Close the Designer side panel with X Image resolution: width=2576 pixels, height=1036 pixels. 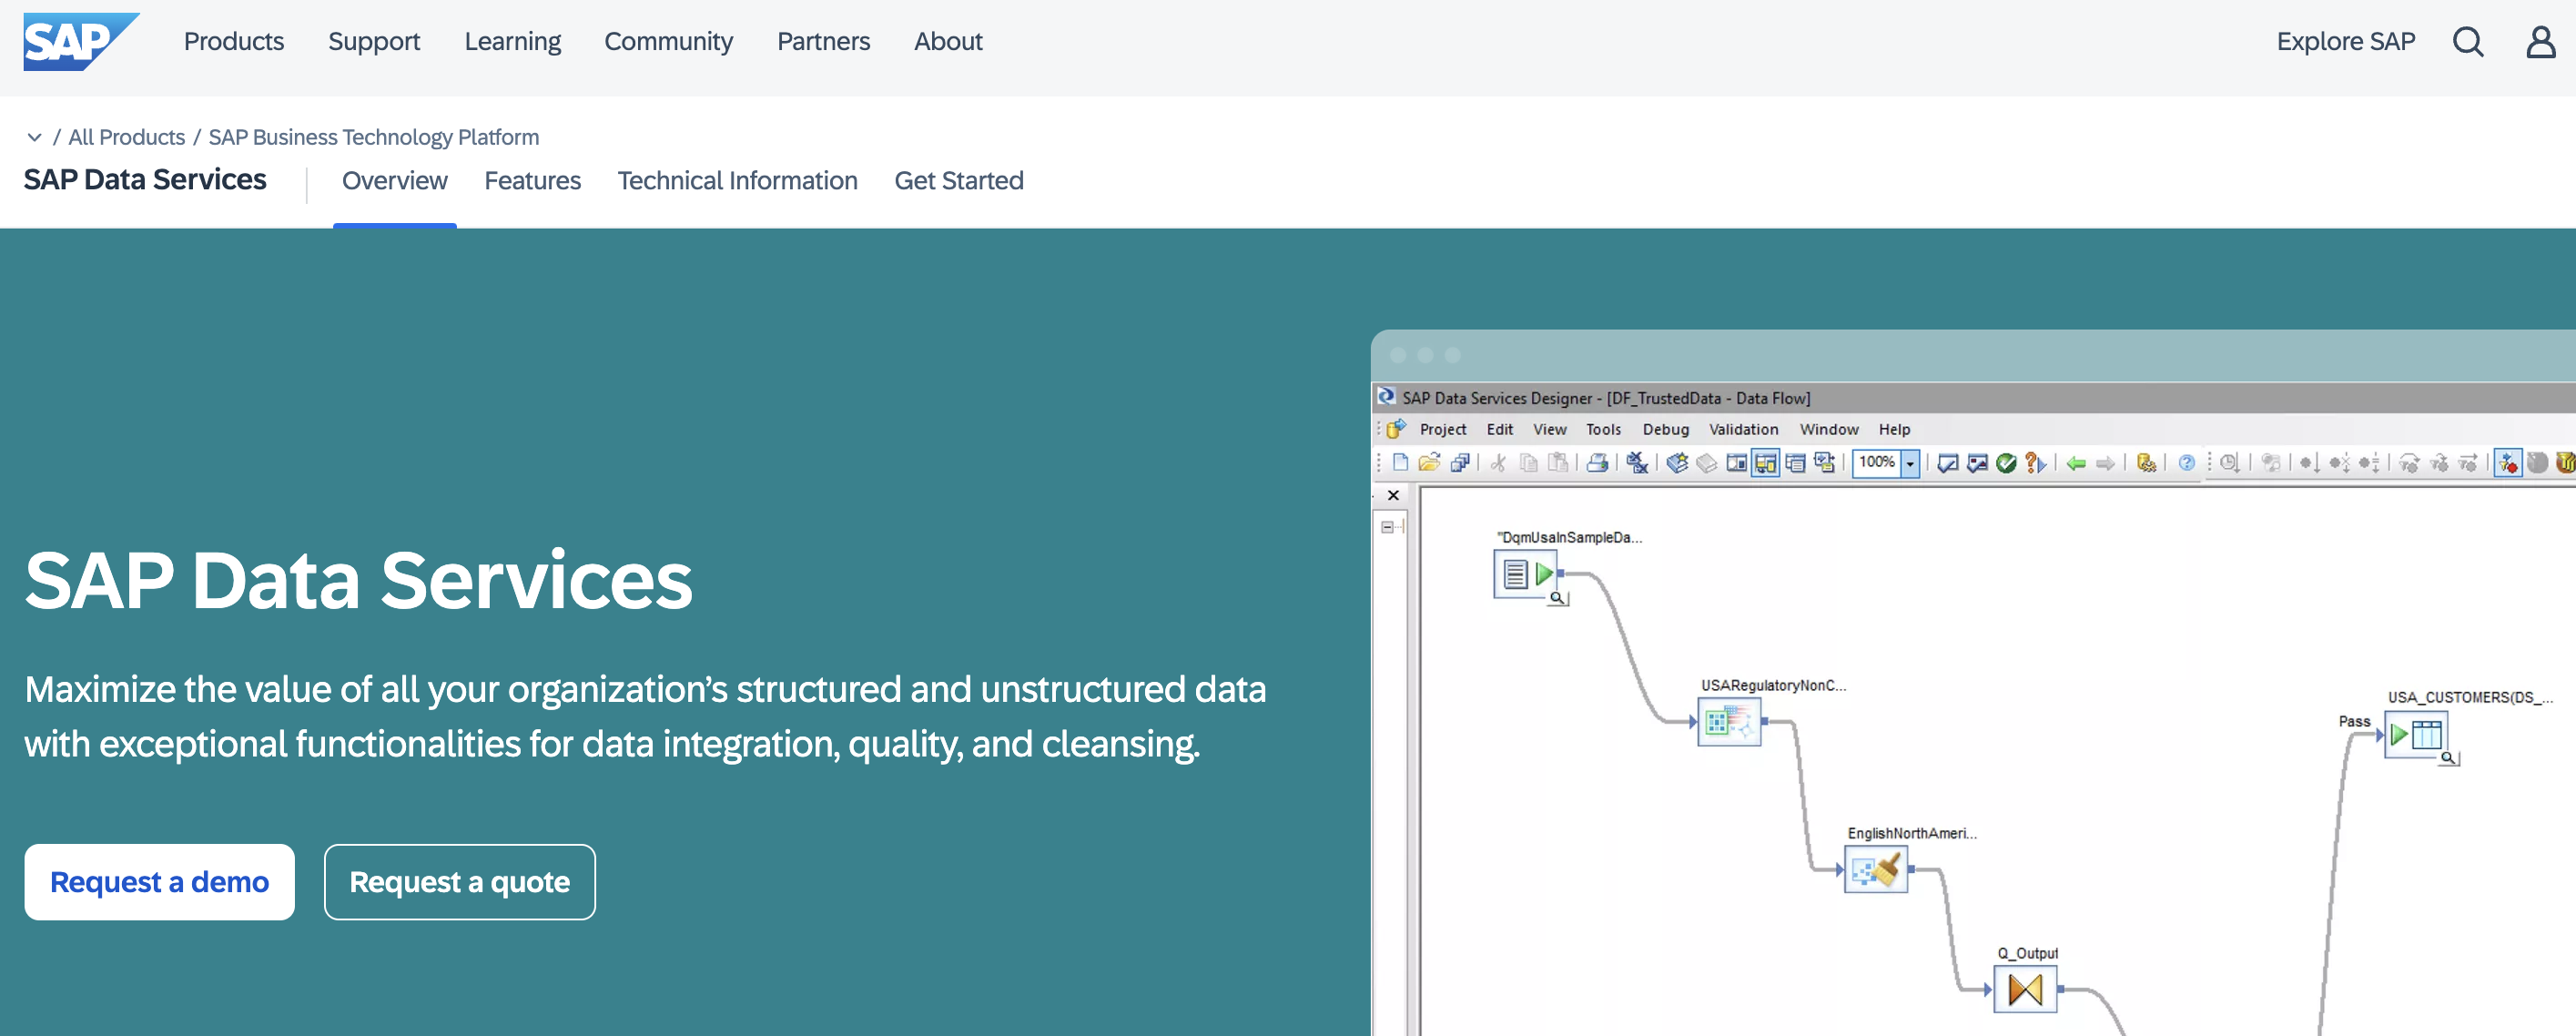point(1393,495)
